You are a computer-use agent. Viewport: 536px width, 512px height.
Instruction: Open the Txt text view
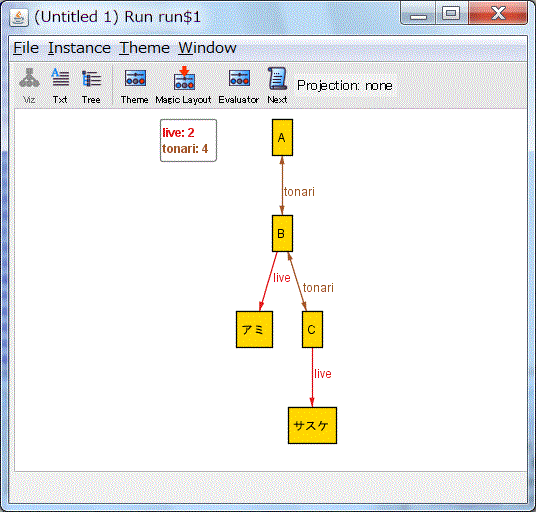(x=60, y=85)
